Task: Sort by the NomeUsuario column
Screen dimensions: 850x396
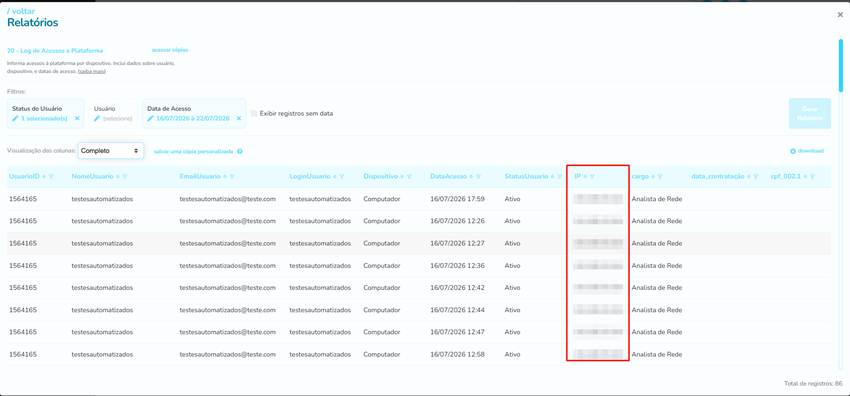Action: [x=118, y=177]
